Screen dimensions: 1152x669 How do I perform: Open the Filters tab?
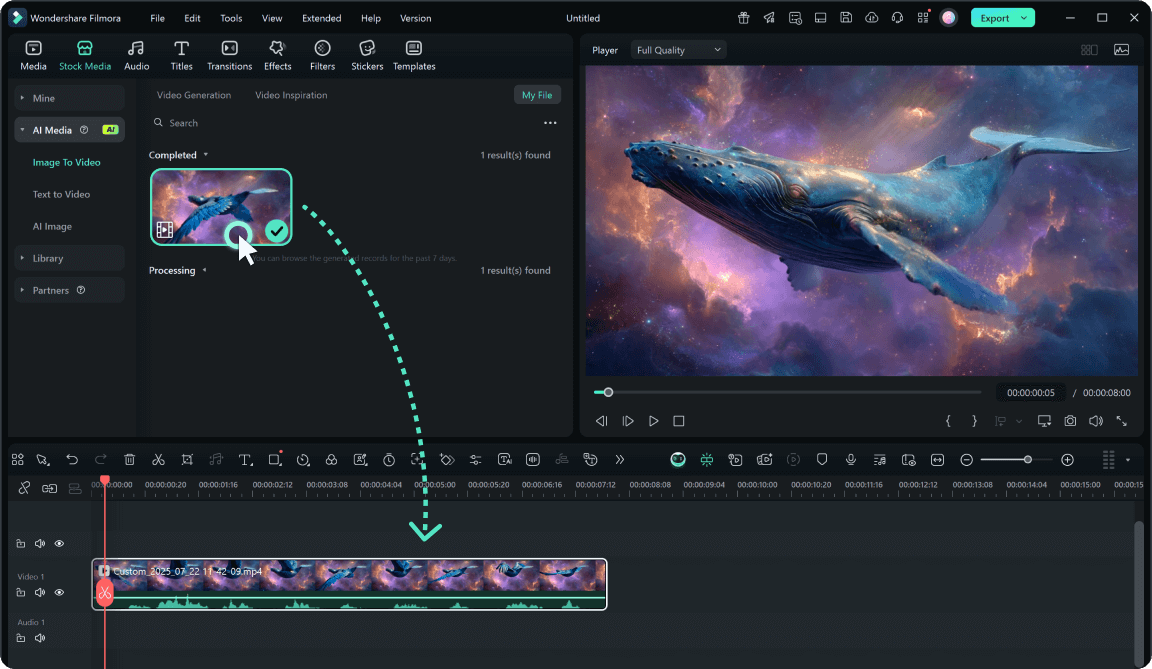(322, 55)
